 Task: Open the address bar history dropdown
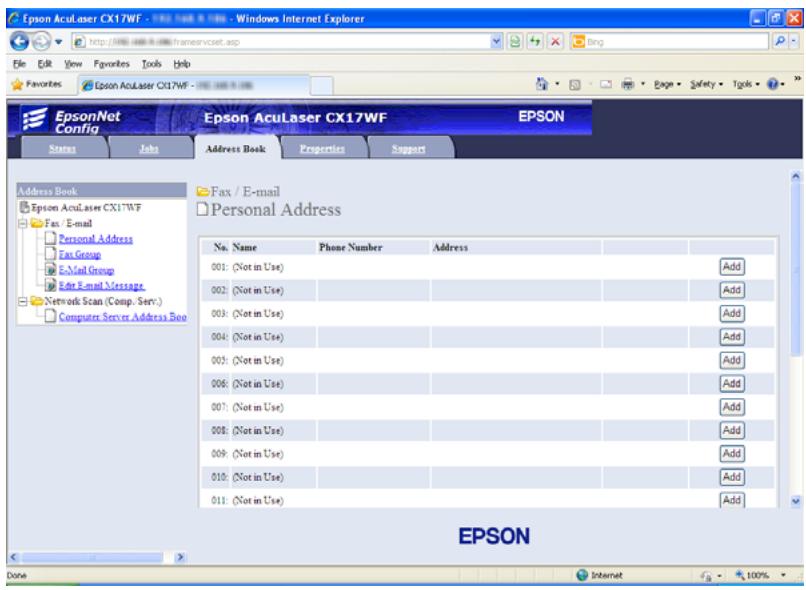pyautogui.click(x=496, y=41)
